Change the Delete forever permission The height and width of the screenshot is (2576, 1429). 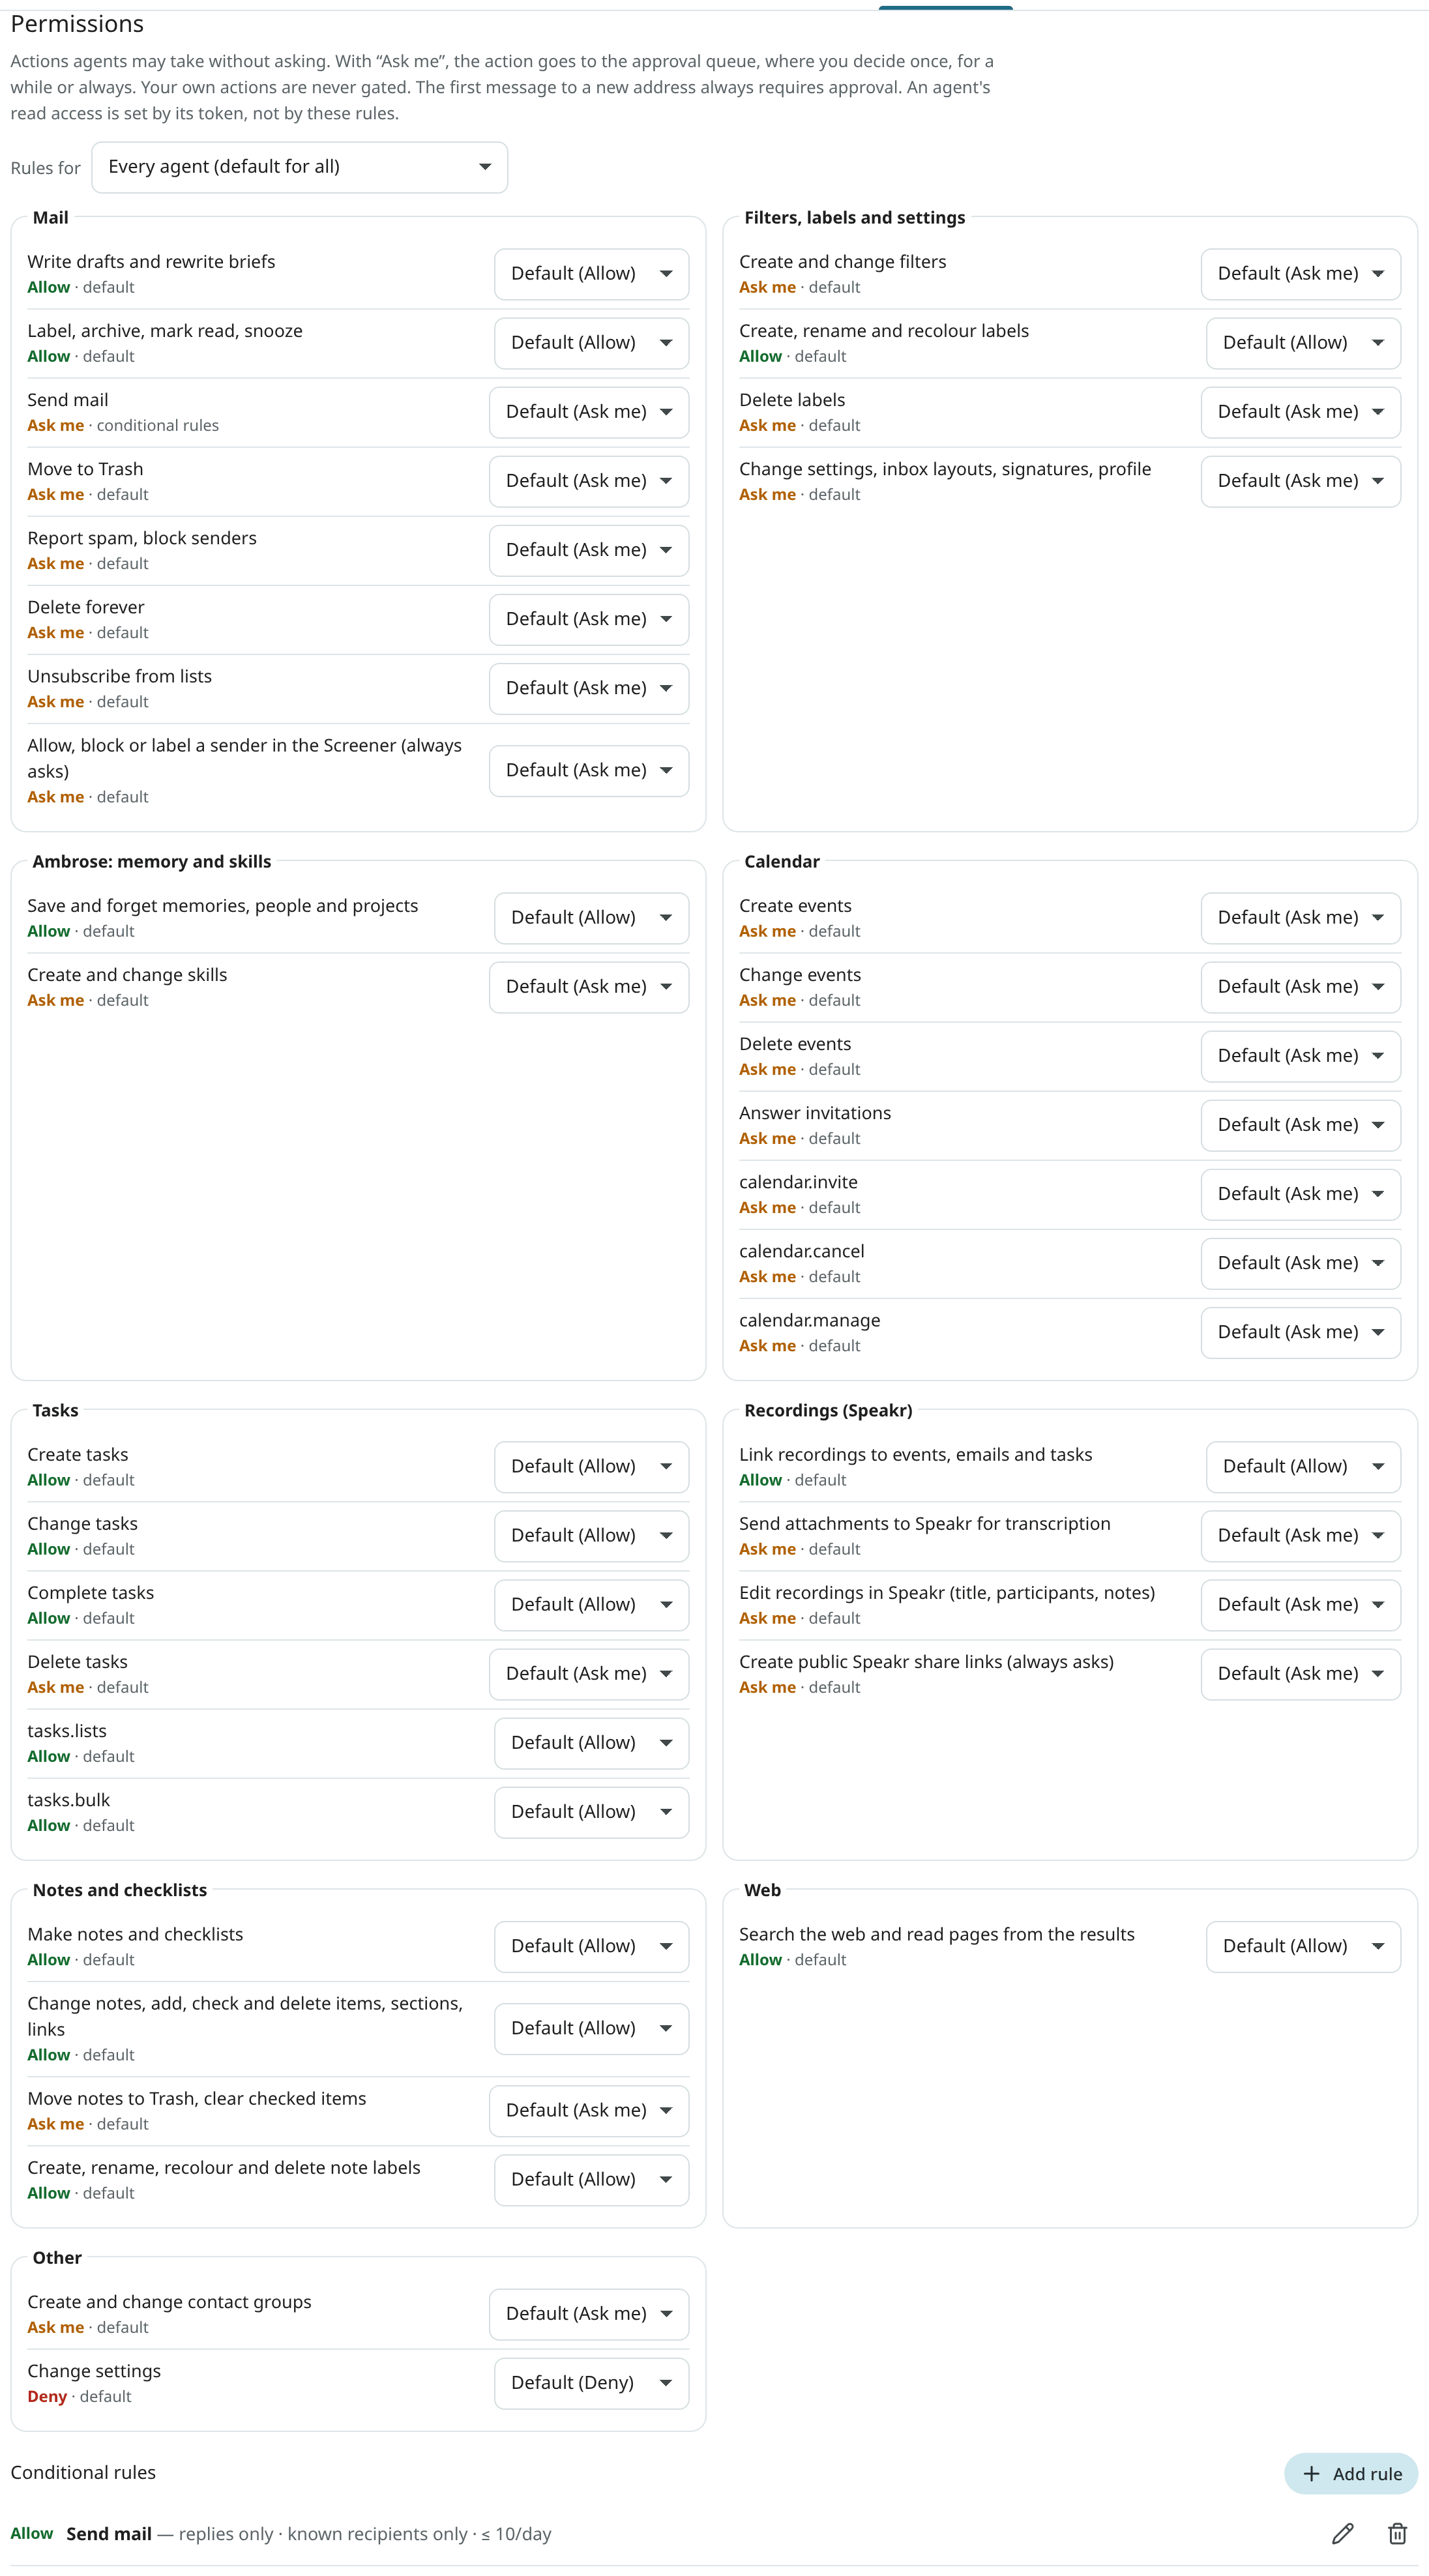pyautogui.click(x=589, y=619)
